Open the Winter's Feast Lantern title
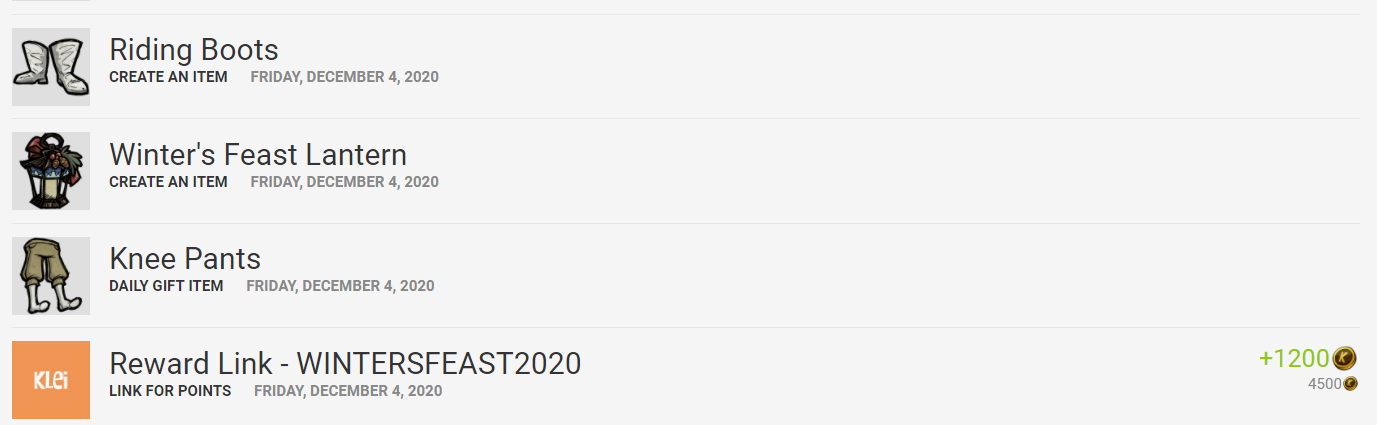The width and height of the screenshot is (1377, 425). pyautogui.click(x=258, y=154)
